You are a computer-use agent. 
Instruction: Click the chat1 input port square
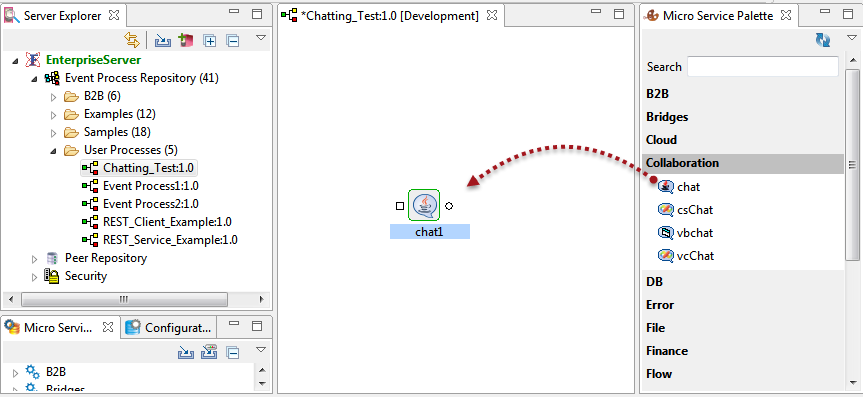pos(400,206)
